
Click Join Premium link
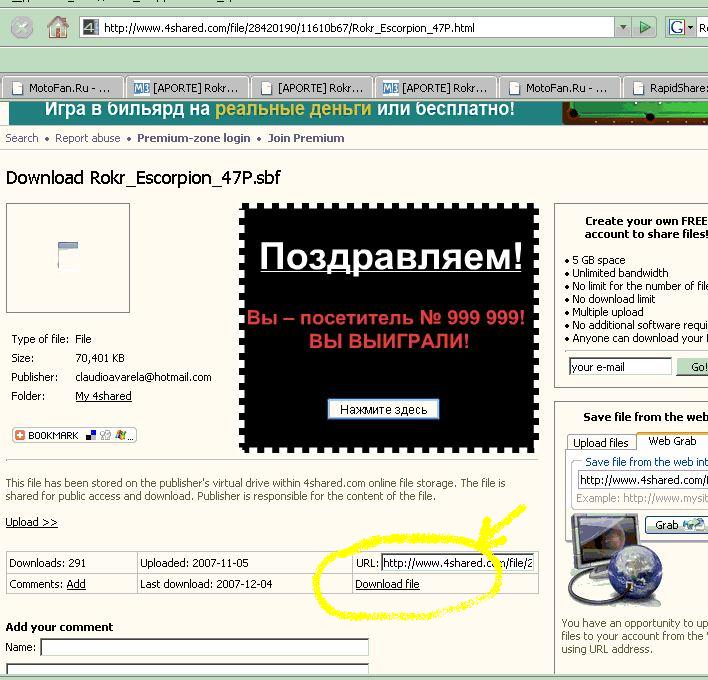(306, 138)
